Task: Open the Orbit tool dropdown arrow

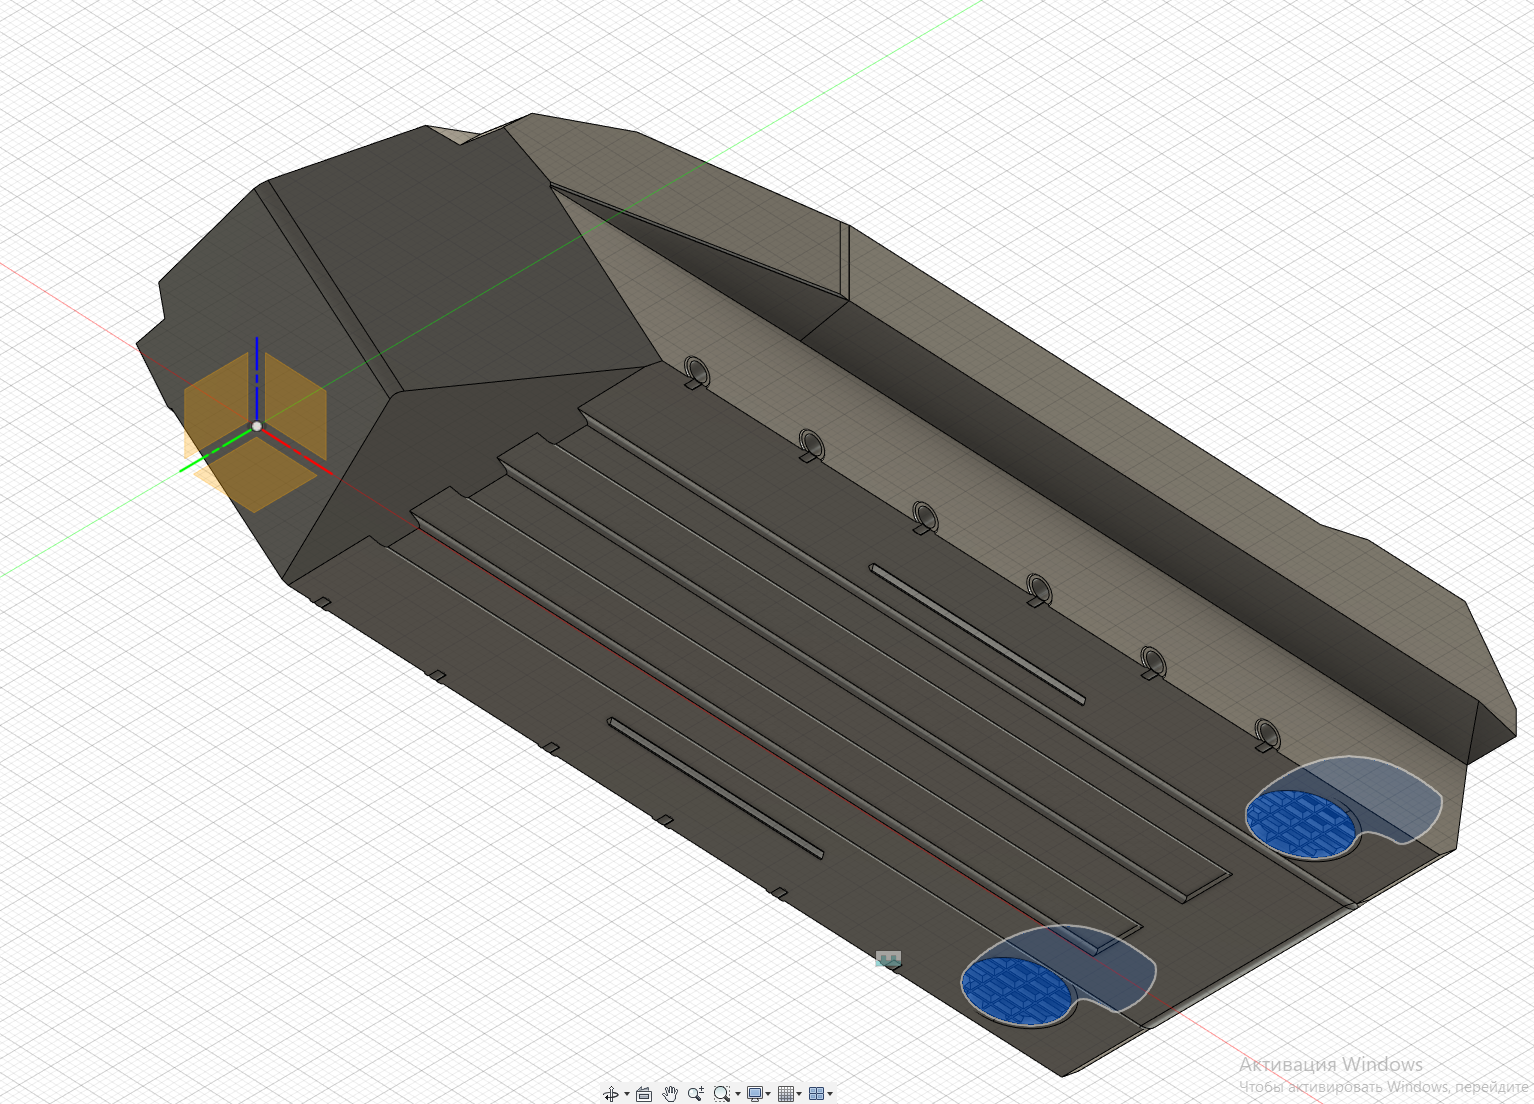Action: click(x=627, y=1094)
